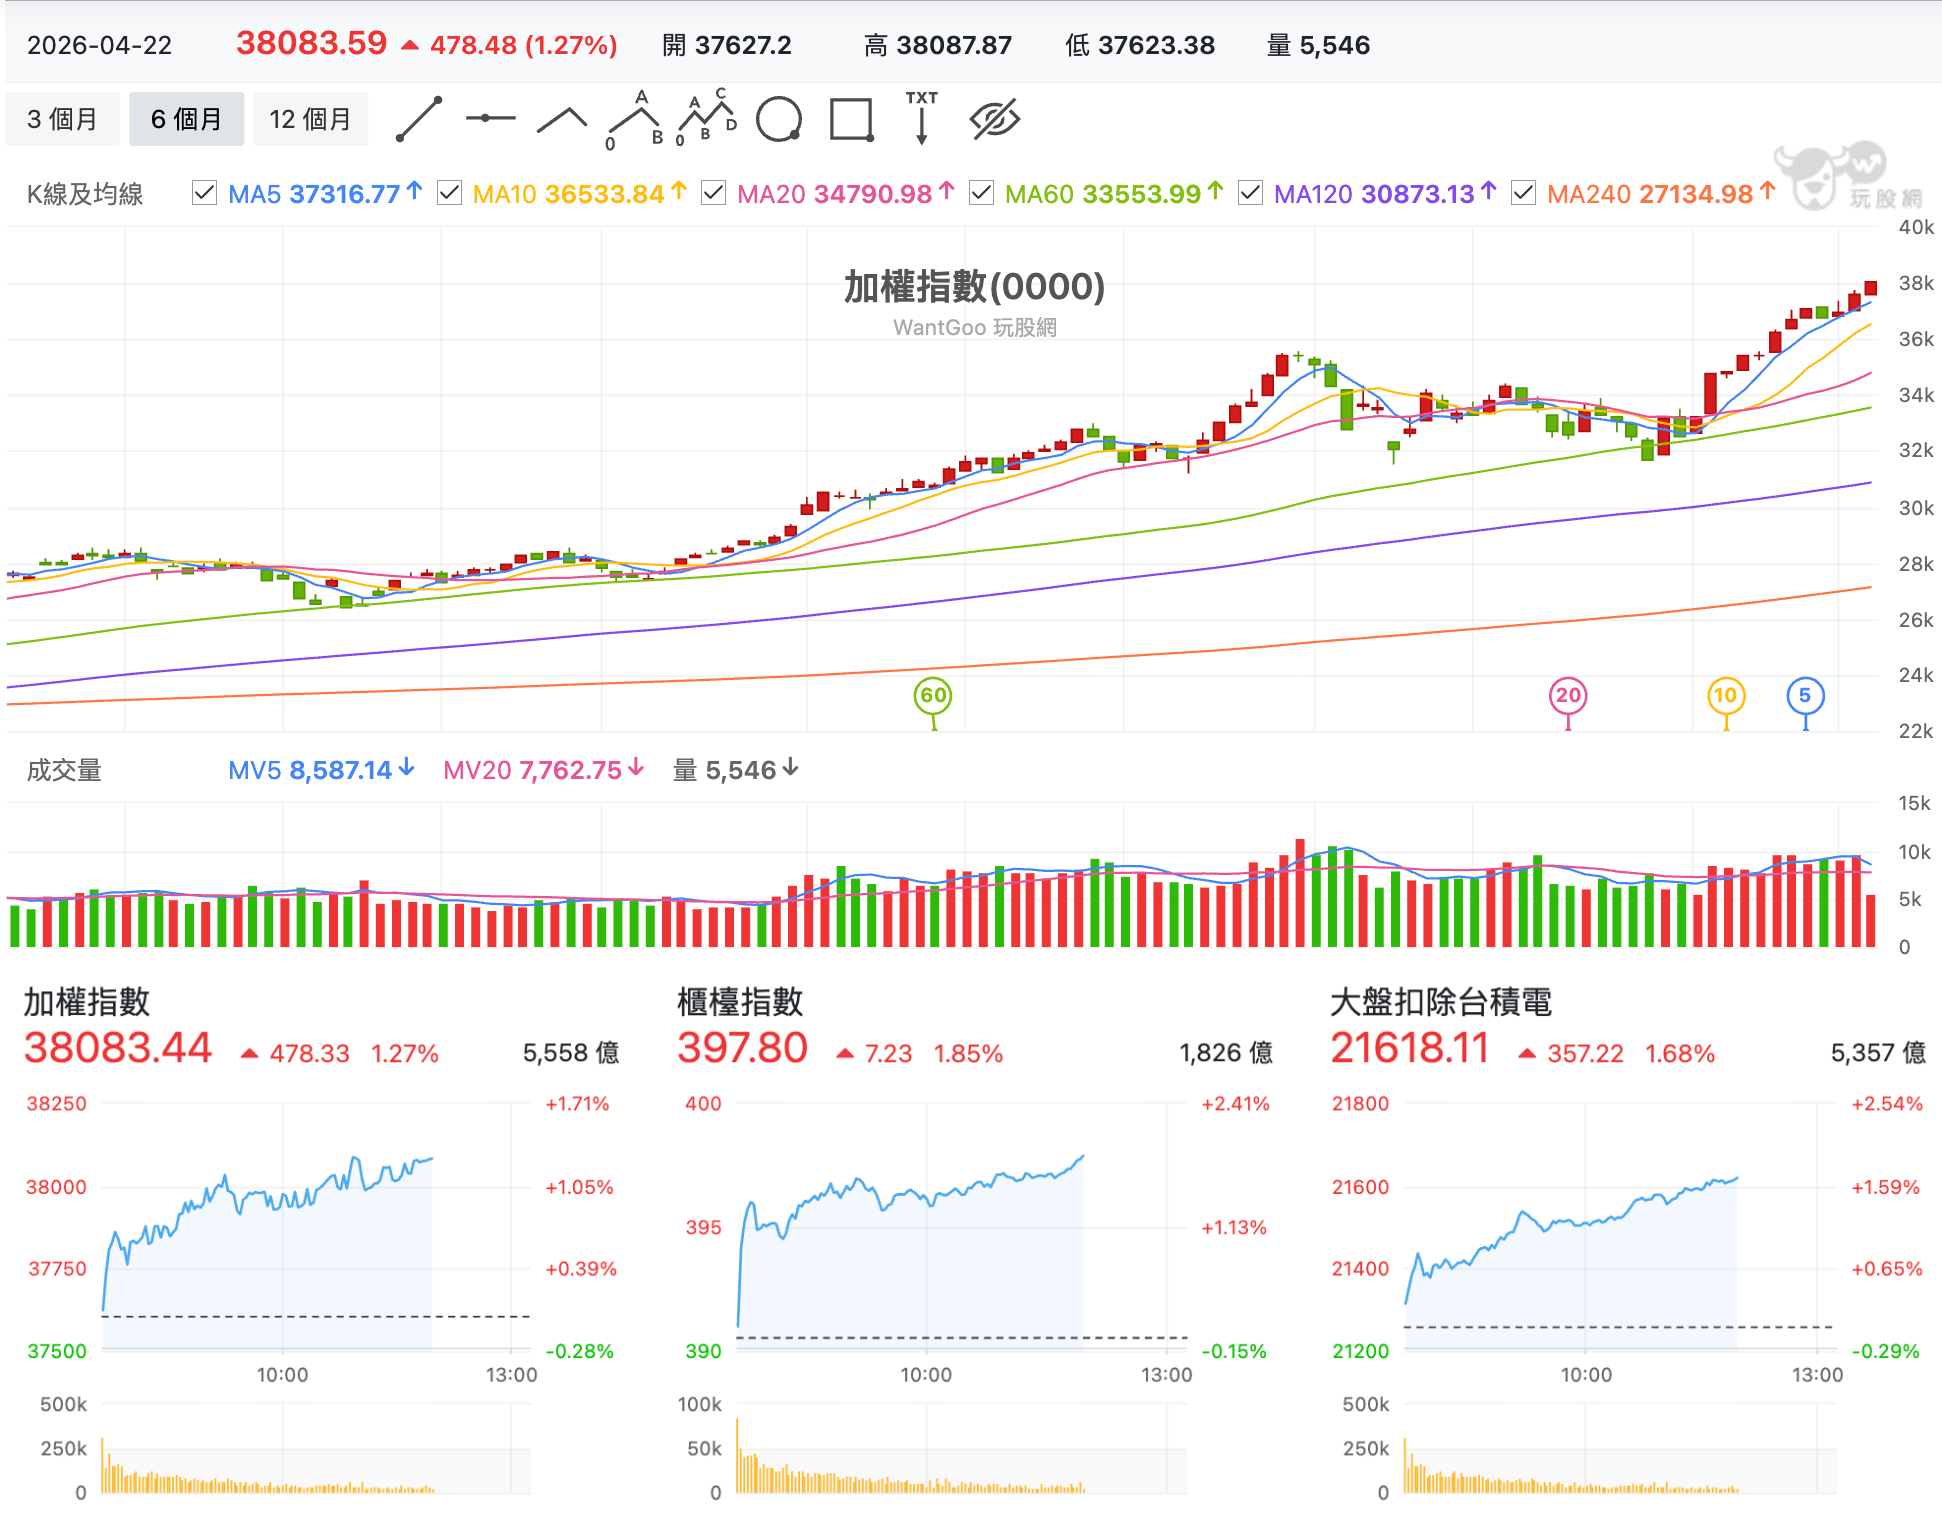This screenshot has width=1942, height=1518.
Task: Pick the 0-A-B-C-D wave pattern tool
Action: coord(707,118)
